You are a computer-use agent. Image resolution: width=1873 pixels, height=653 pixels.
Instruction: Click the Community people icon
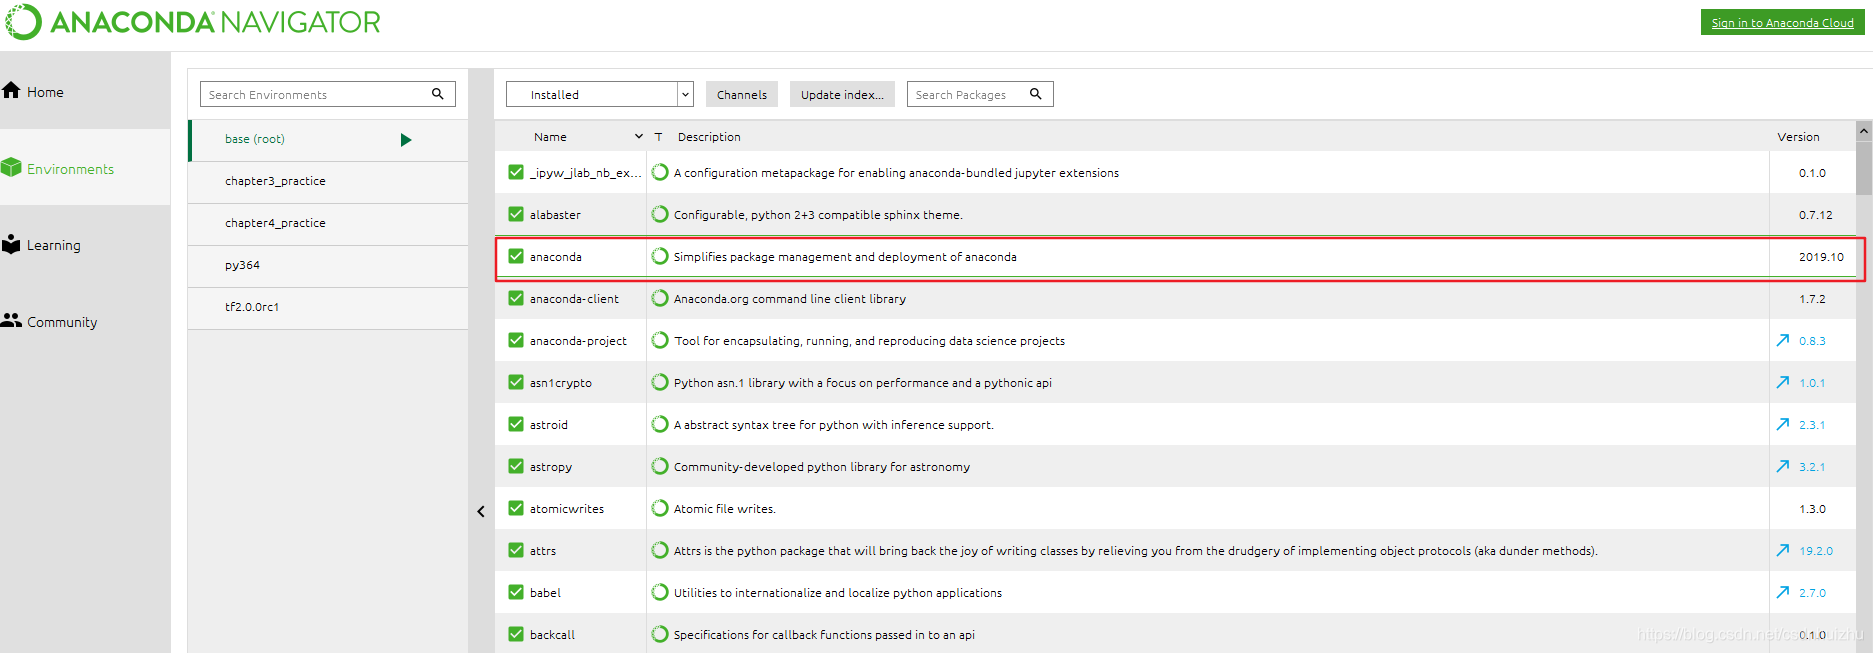[11, 320]
